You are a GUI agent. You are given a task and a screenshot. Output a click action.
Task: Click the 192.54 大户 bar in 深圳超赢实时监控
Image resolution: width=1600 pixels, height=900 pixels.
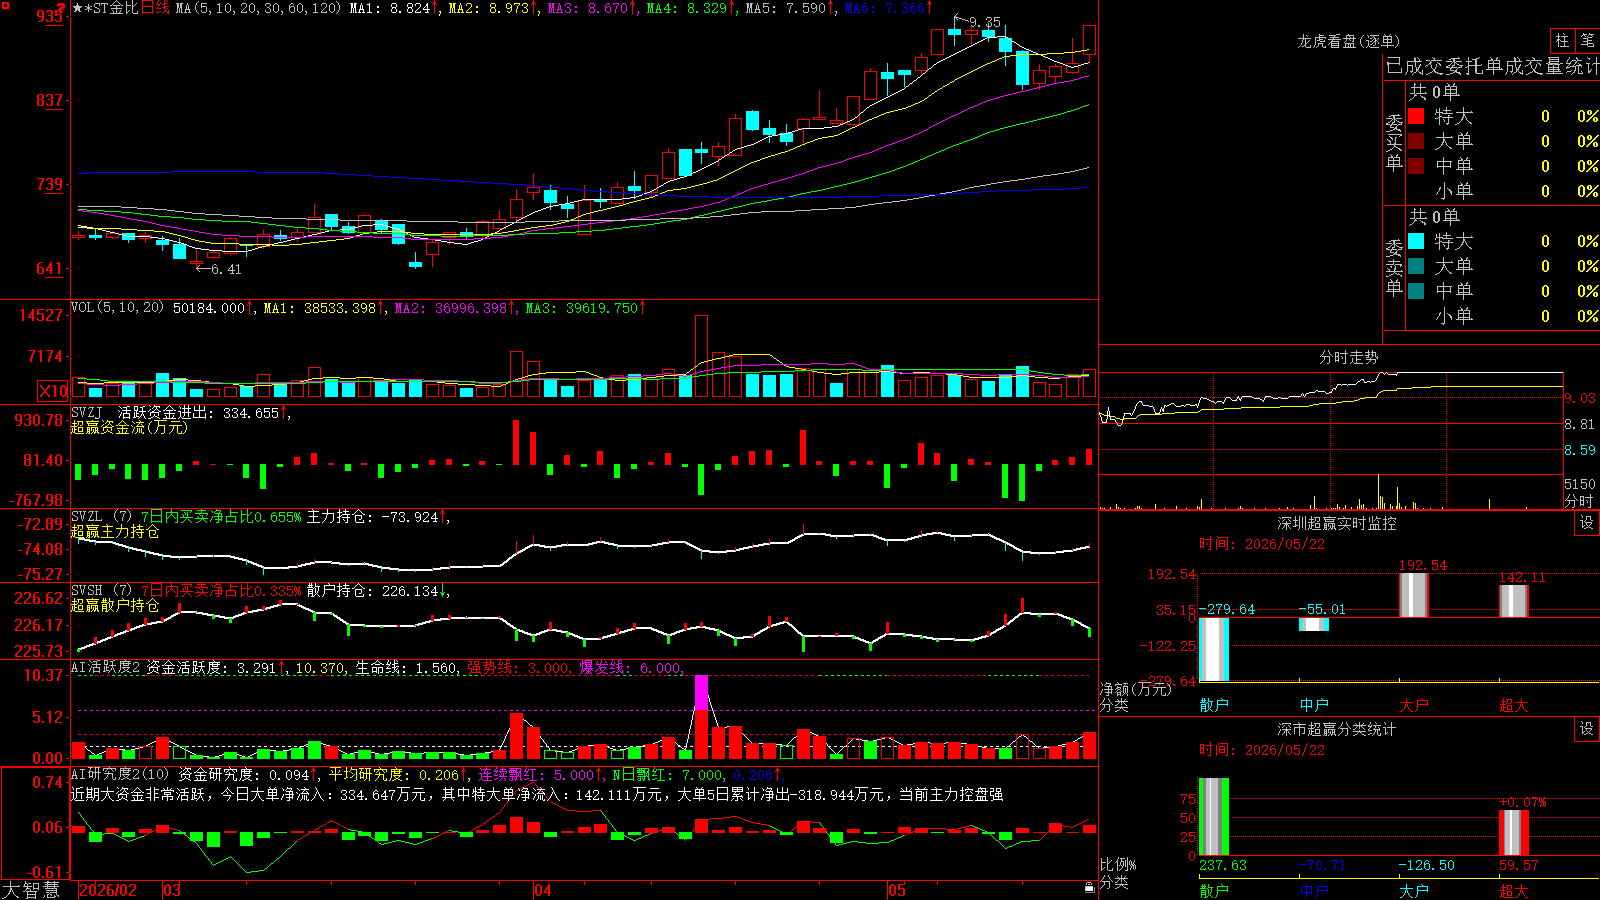tap(1414, 595)
